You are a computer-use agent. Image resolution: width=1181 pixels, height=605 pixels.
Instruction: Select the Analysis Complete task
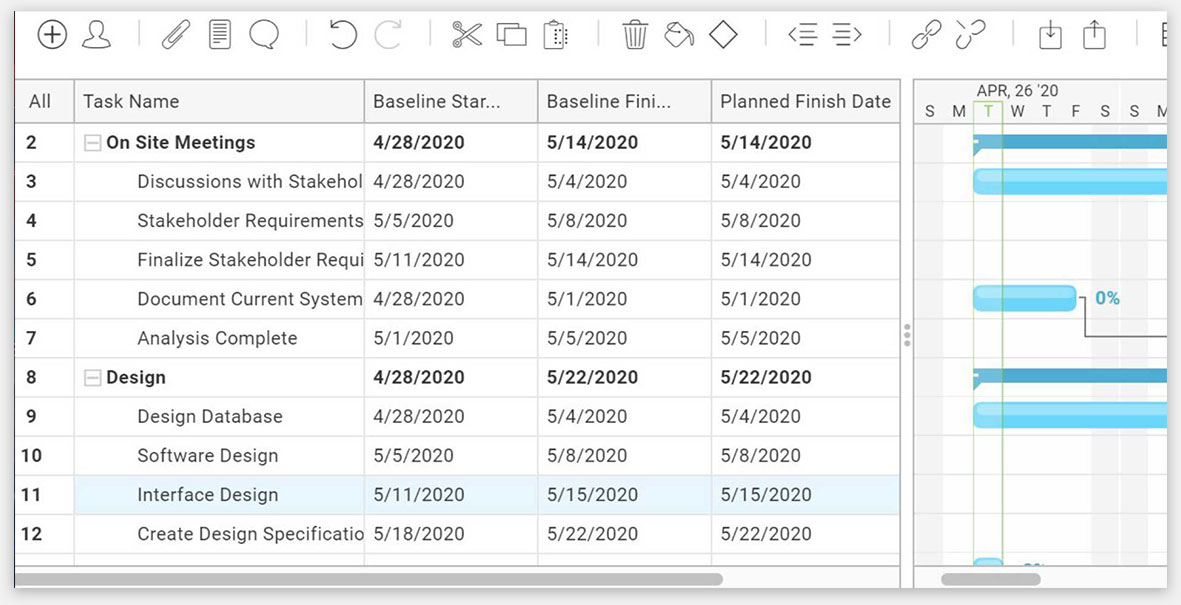coord(217,338)
